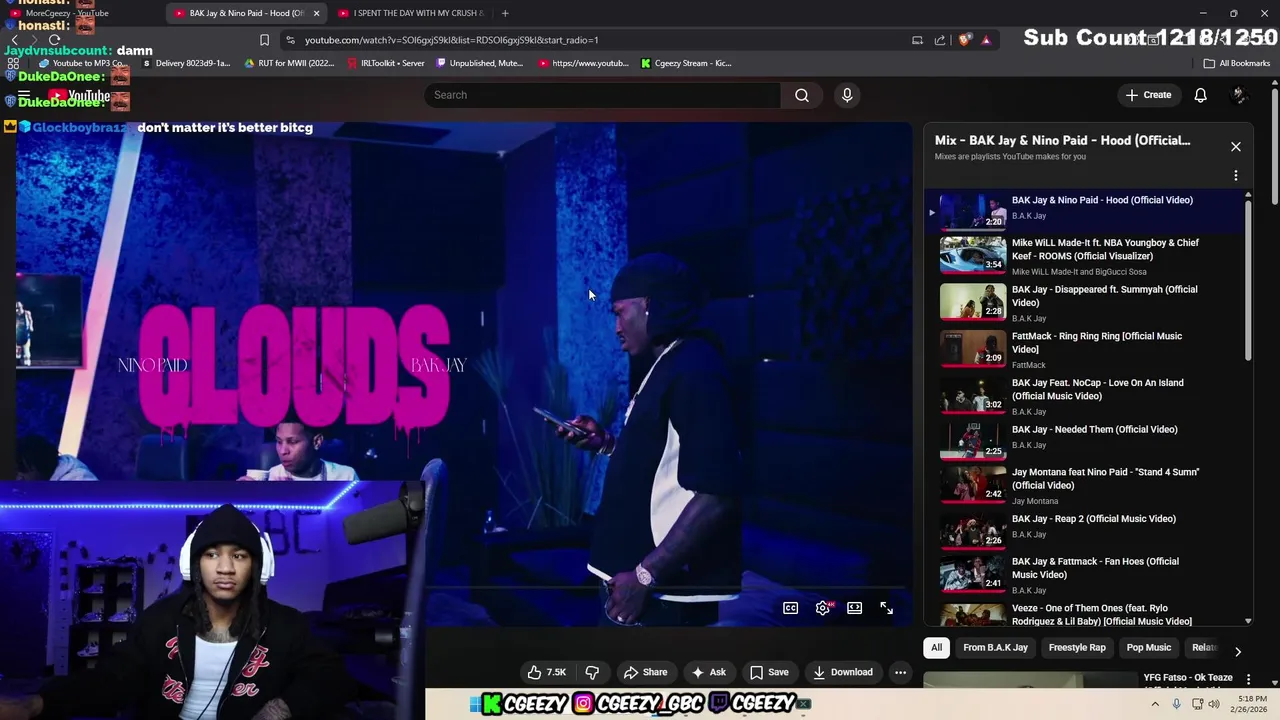Open site settings icon before the URL
Viewport: 1280px width, 720px height.
pos(290,40)
